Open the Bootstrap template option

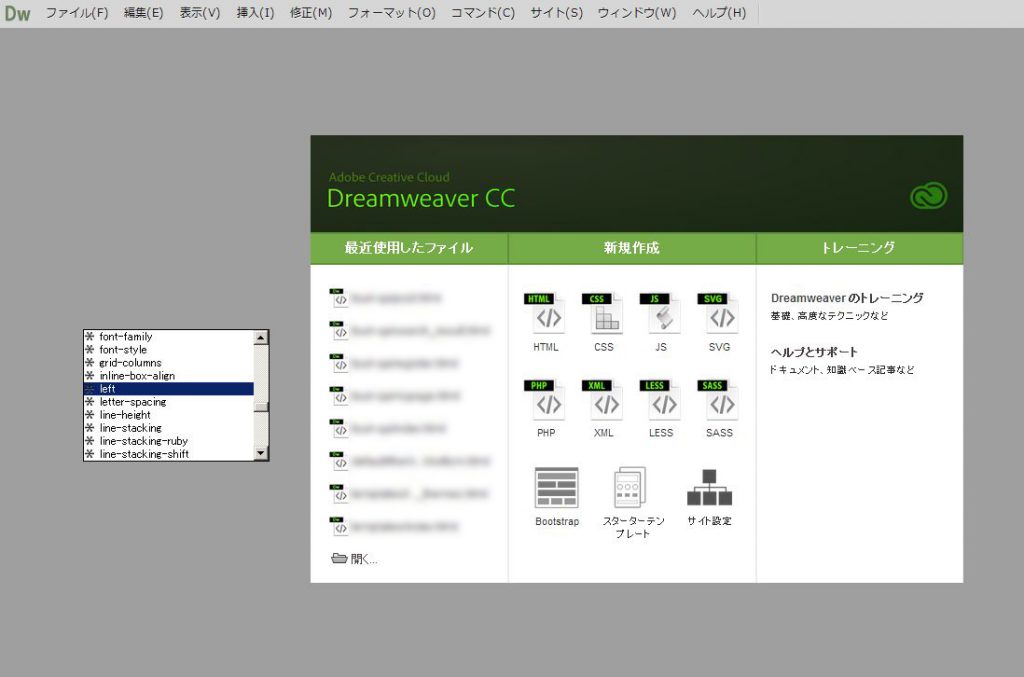coord(556,496)
